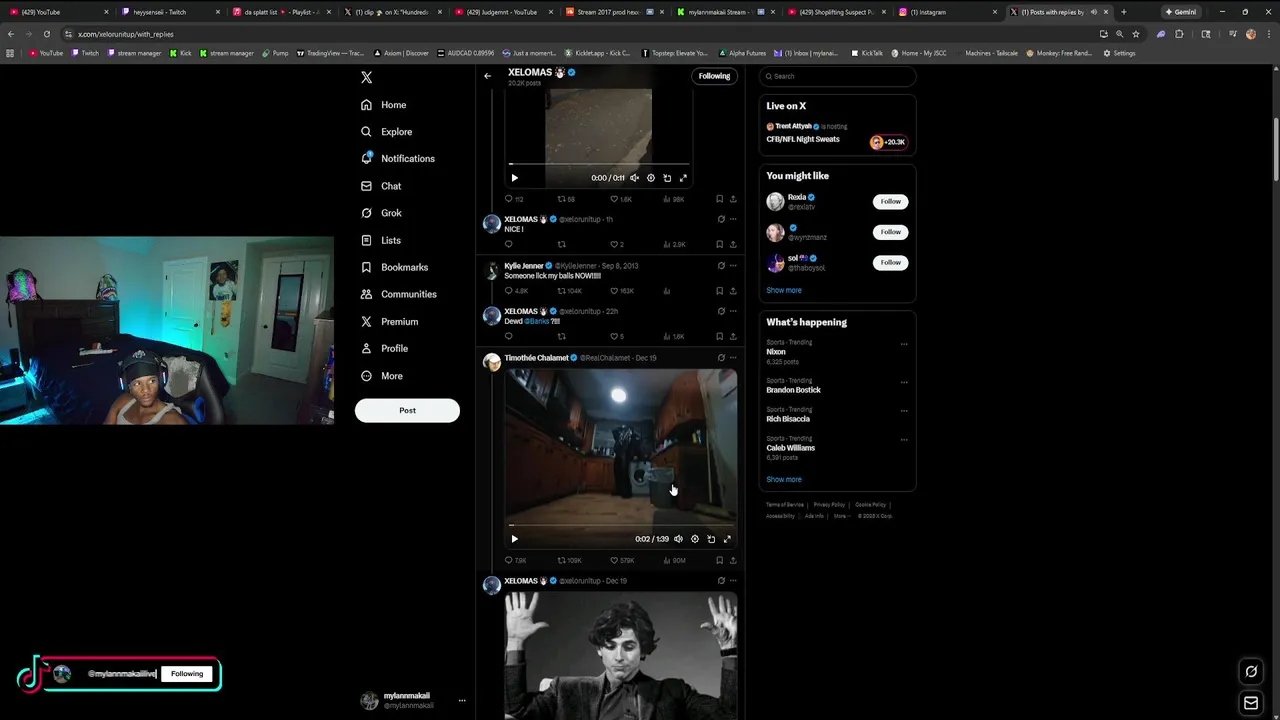
Task: Share the Kylie Jenner post
Action: click(733, 291)
